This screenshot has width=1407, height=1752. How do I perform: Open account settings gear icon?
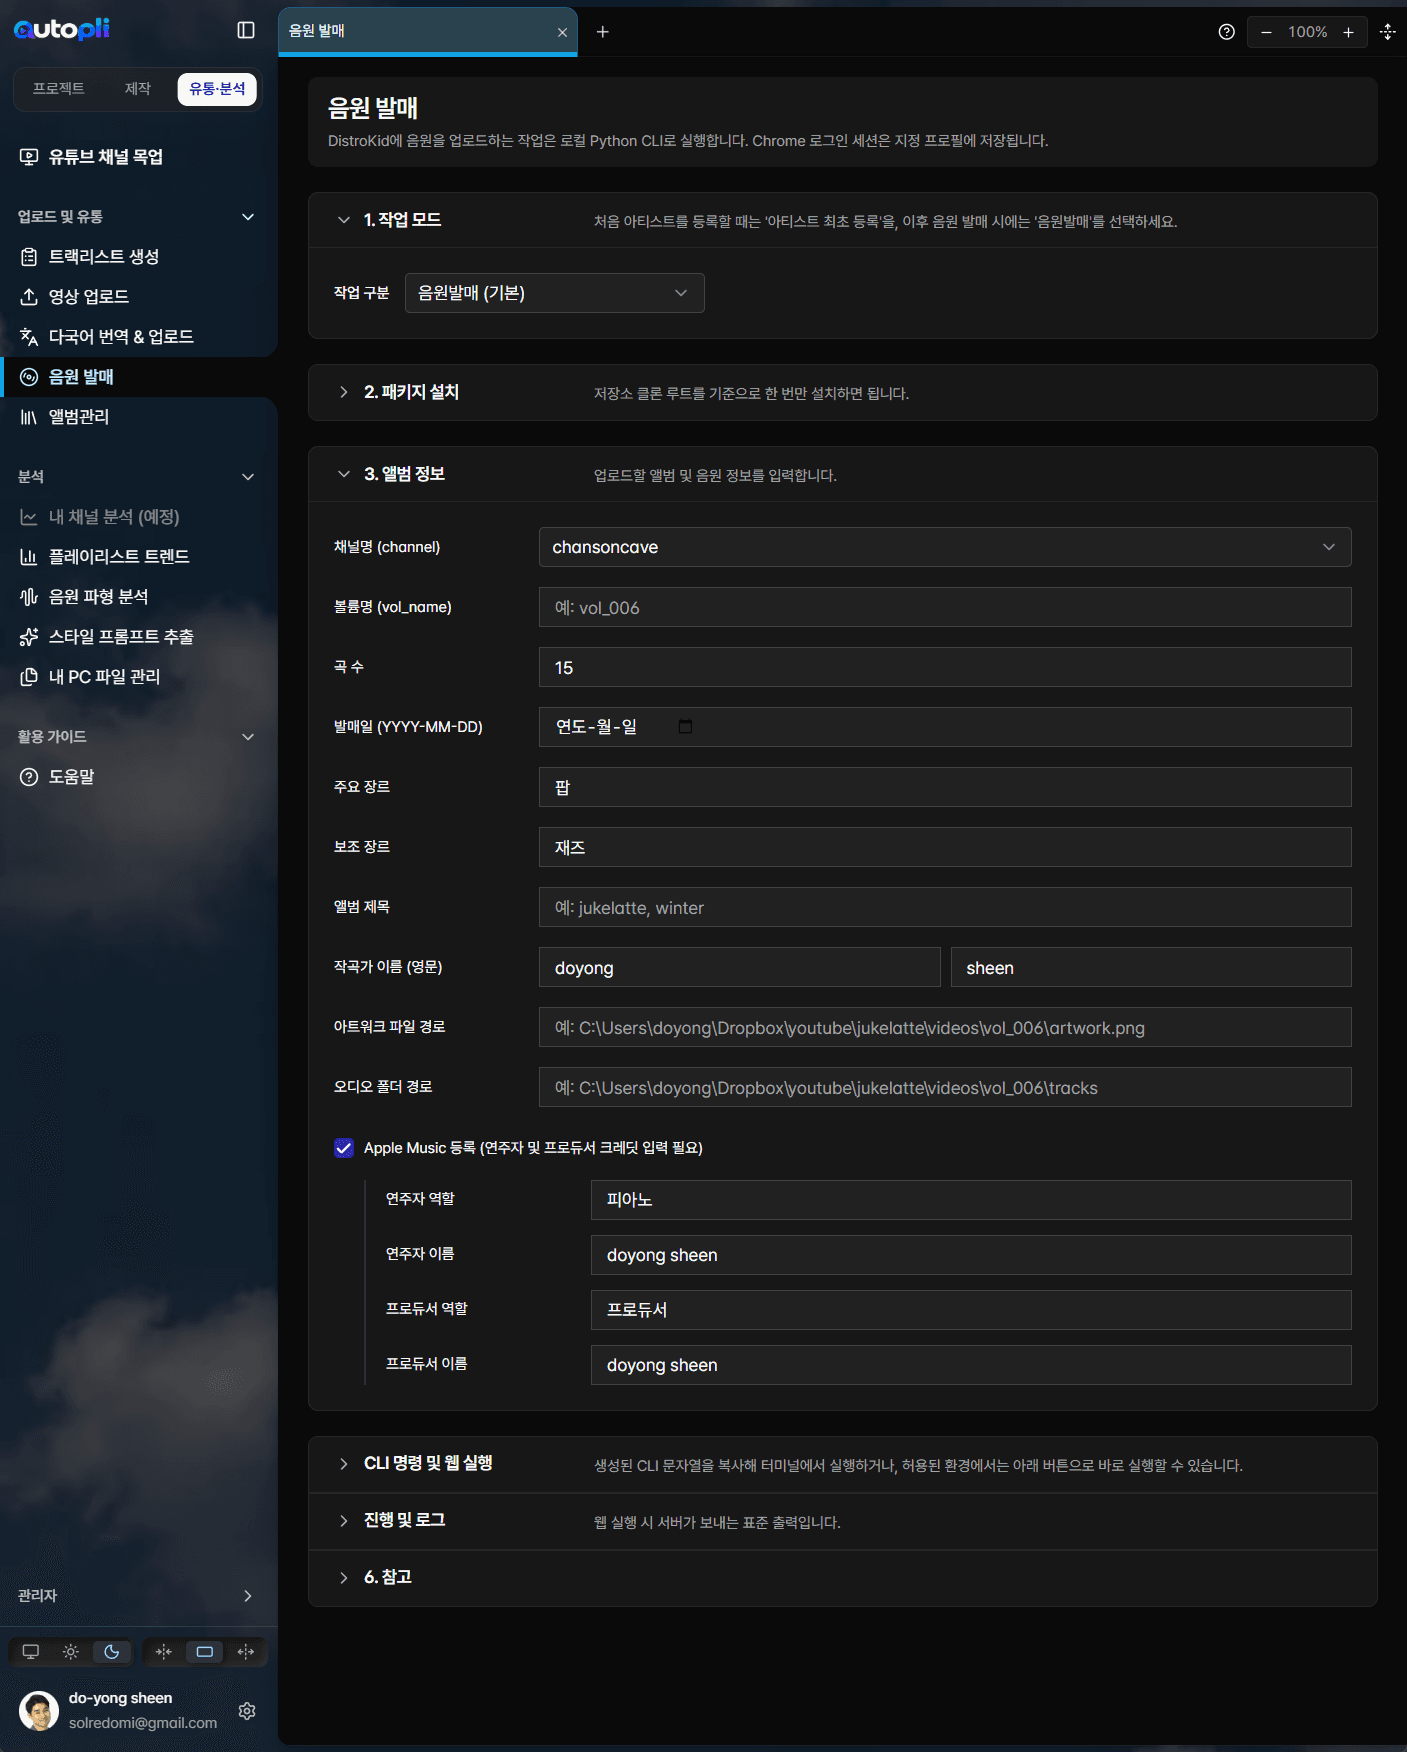tap(247, 1711)
